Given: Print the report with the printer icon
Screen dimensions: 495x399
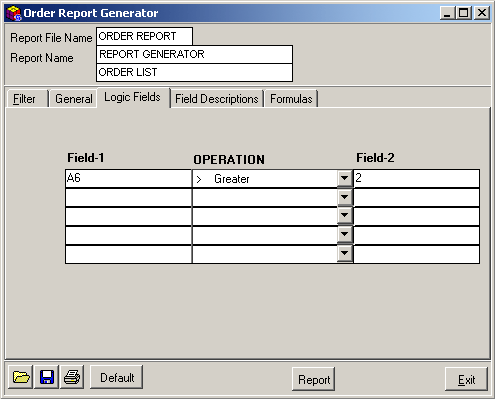Looking at the screenshot, I should click(x=72, y=377).
